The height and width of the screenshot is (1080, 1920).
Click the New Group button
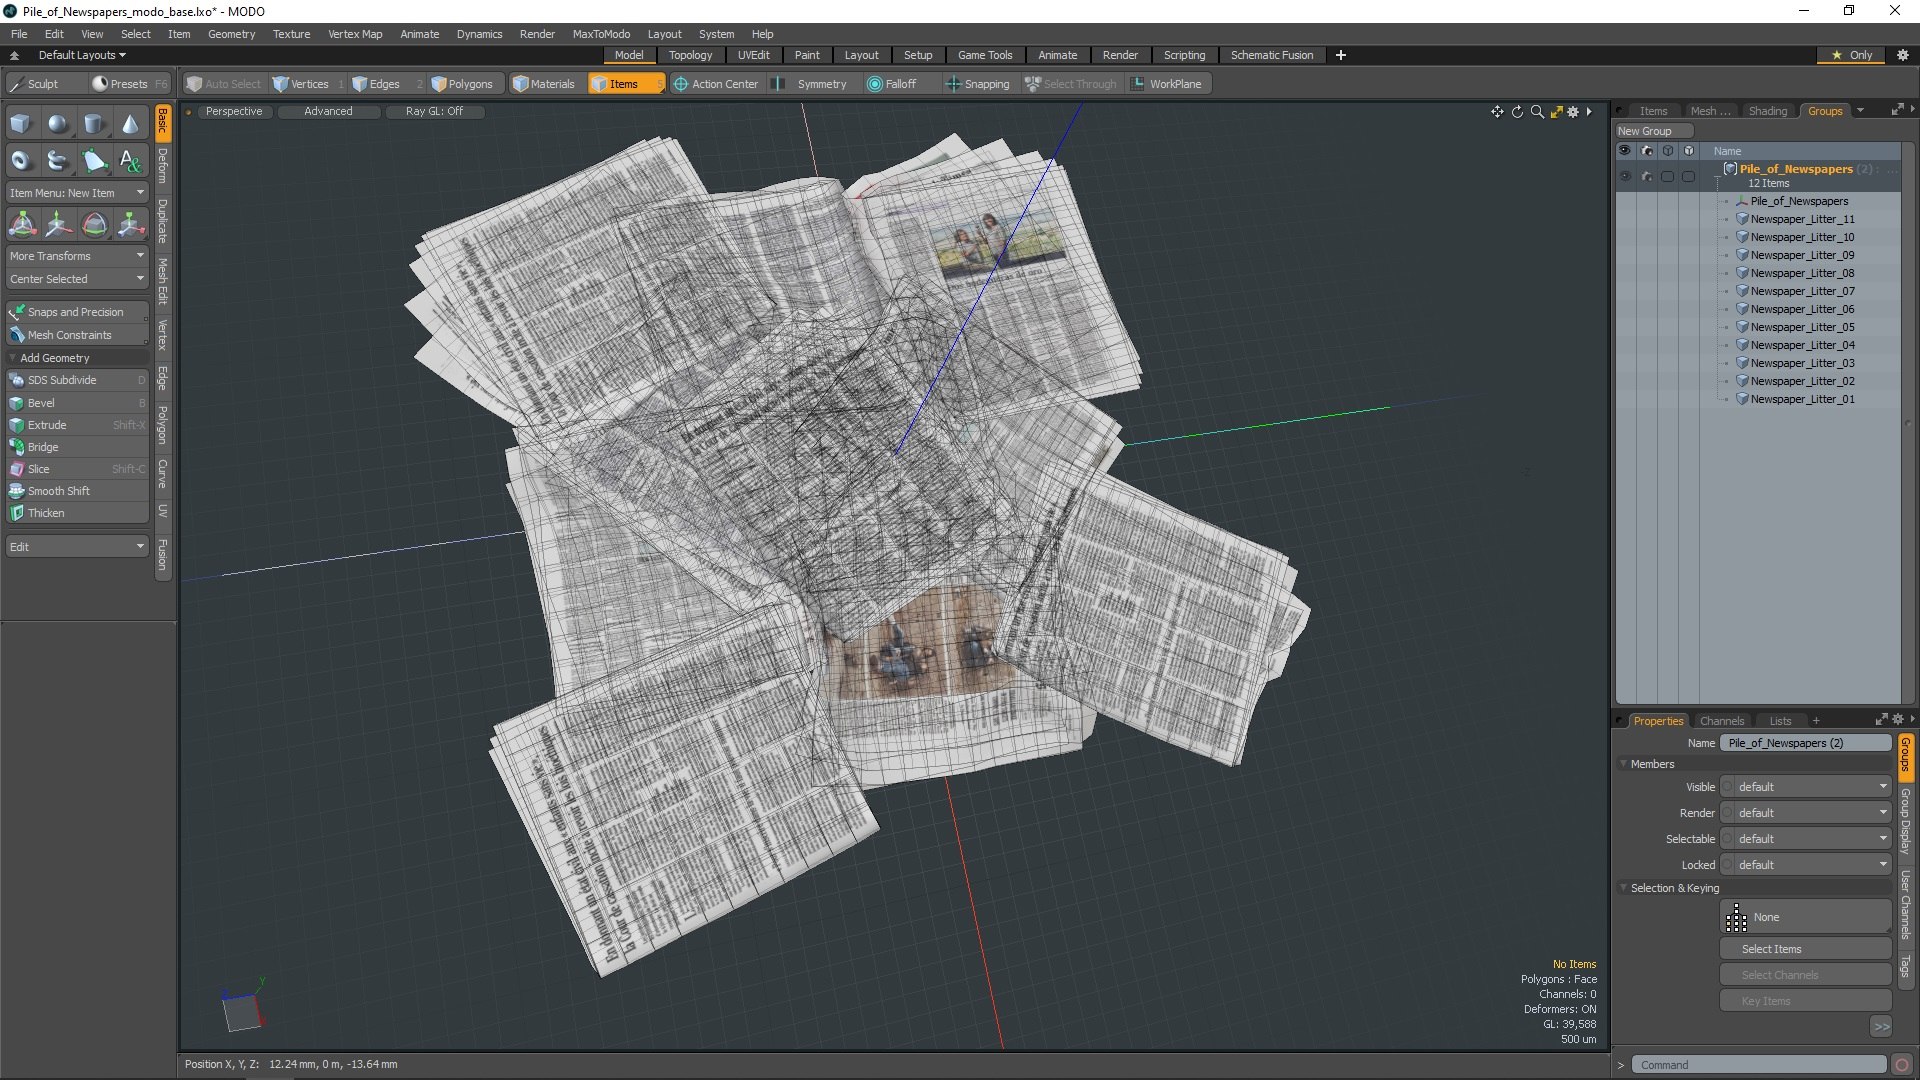[x=1653, y=131]
